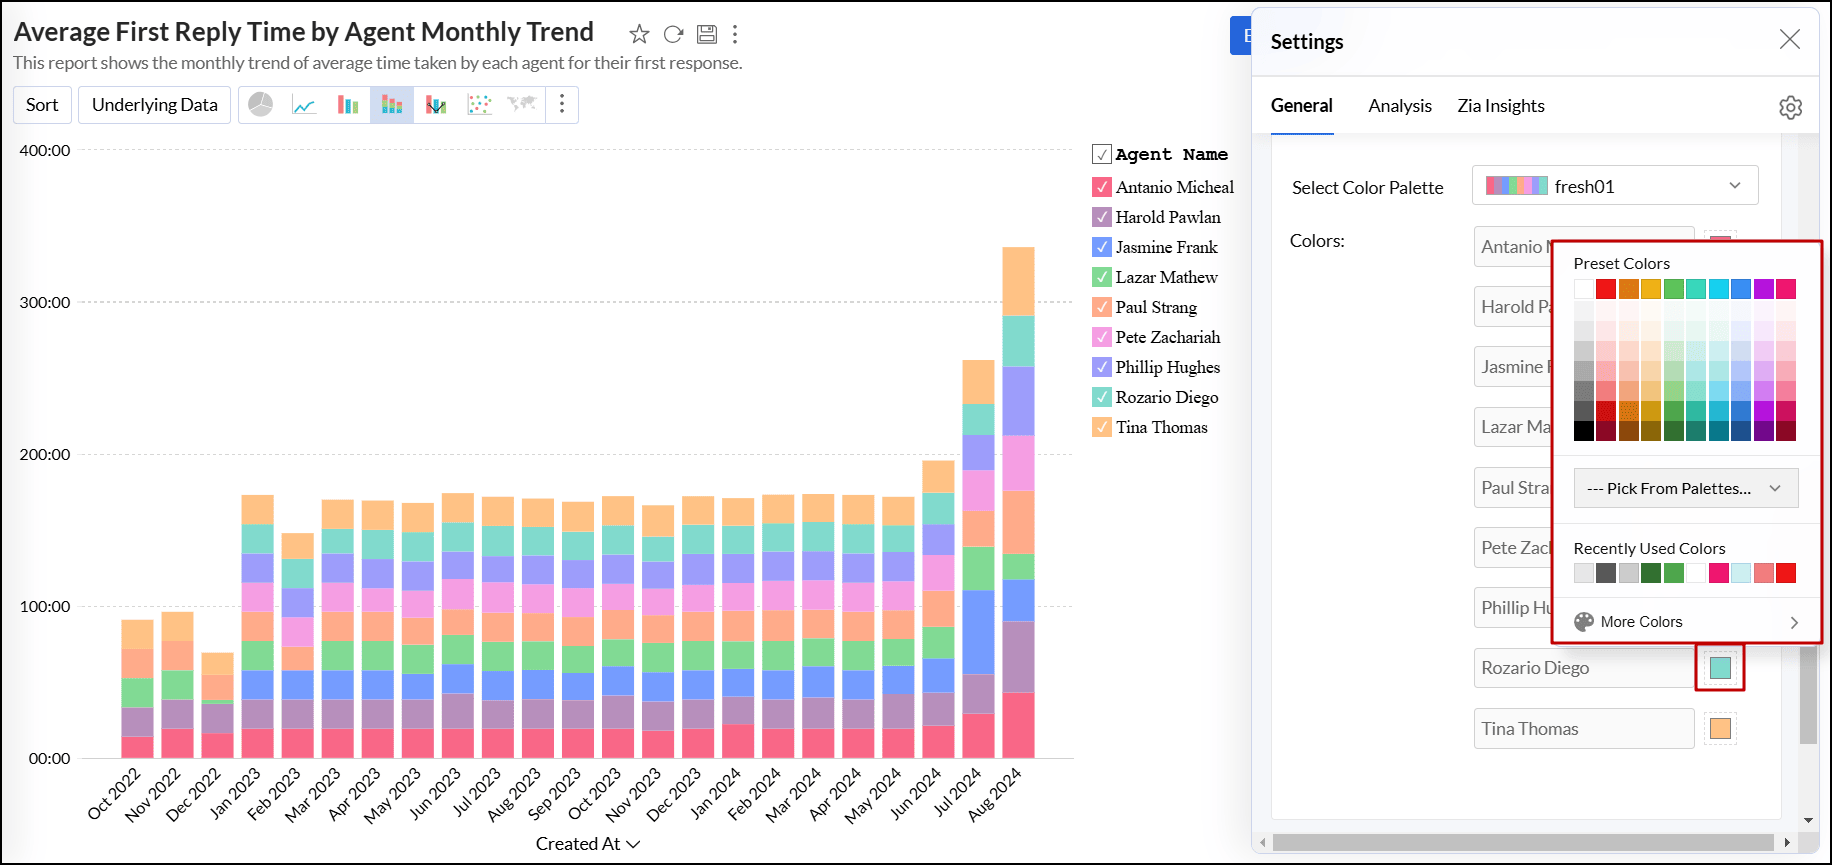
Task: Expand Pick From Palettes dropdown
Action: click(1685, 488)
